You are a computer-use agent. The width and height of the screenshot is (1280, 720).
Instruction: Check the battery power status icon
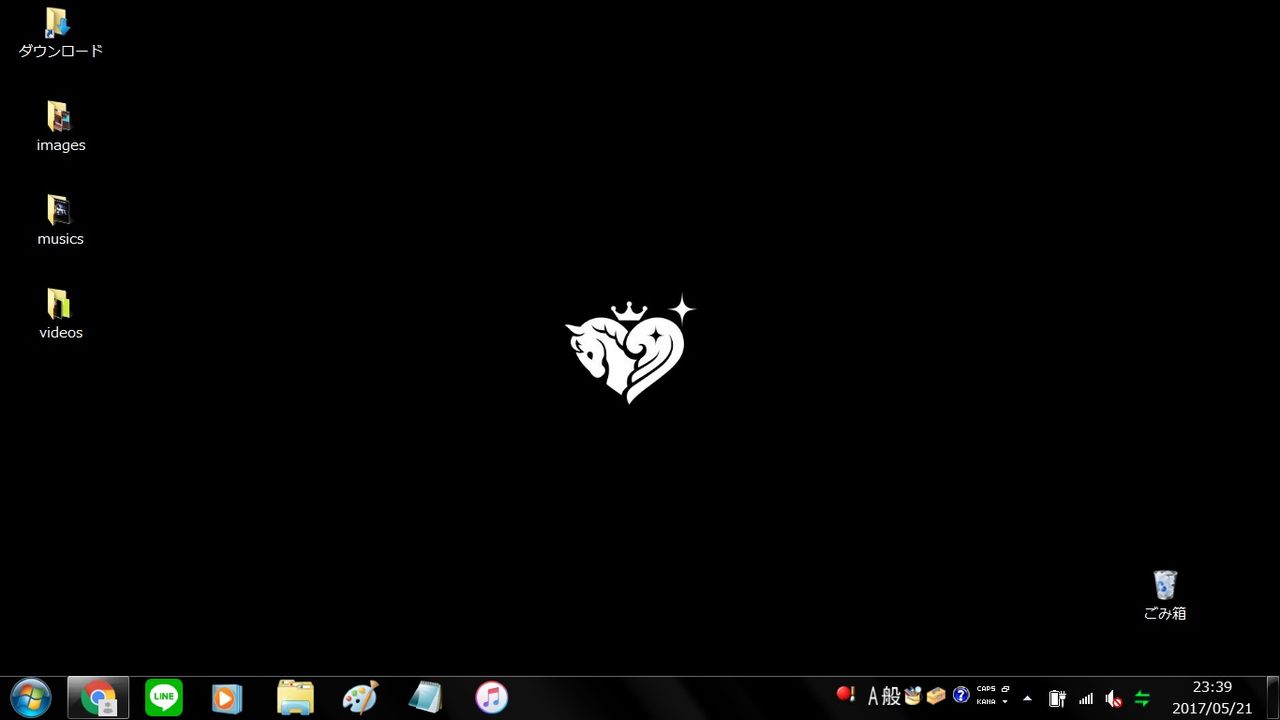tap(1056, 698)
